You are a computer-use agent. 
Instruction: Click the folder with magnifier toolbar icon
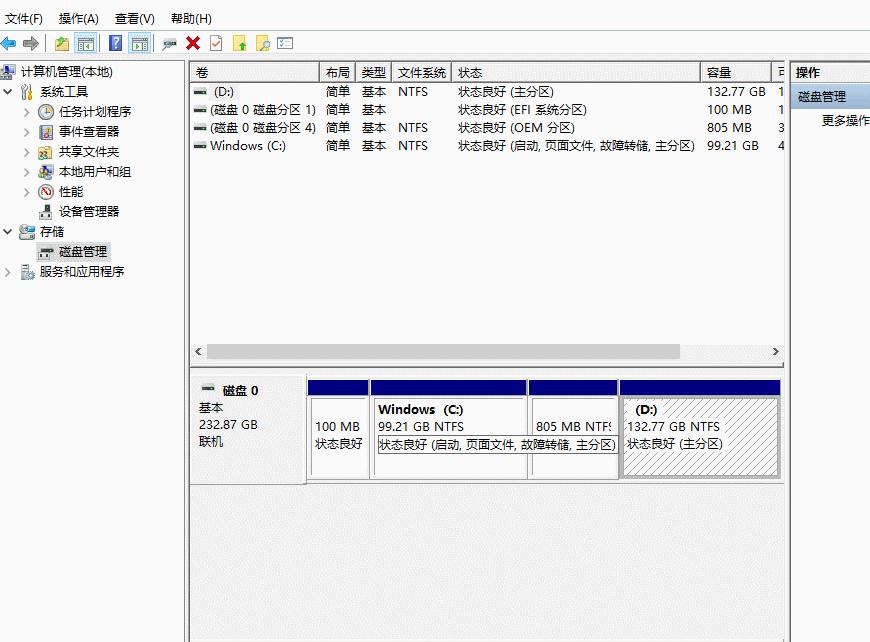coord(264,43)
